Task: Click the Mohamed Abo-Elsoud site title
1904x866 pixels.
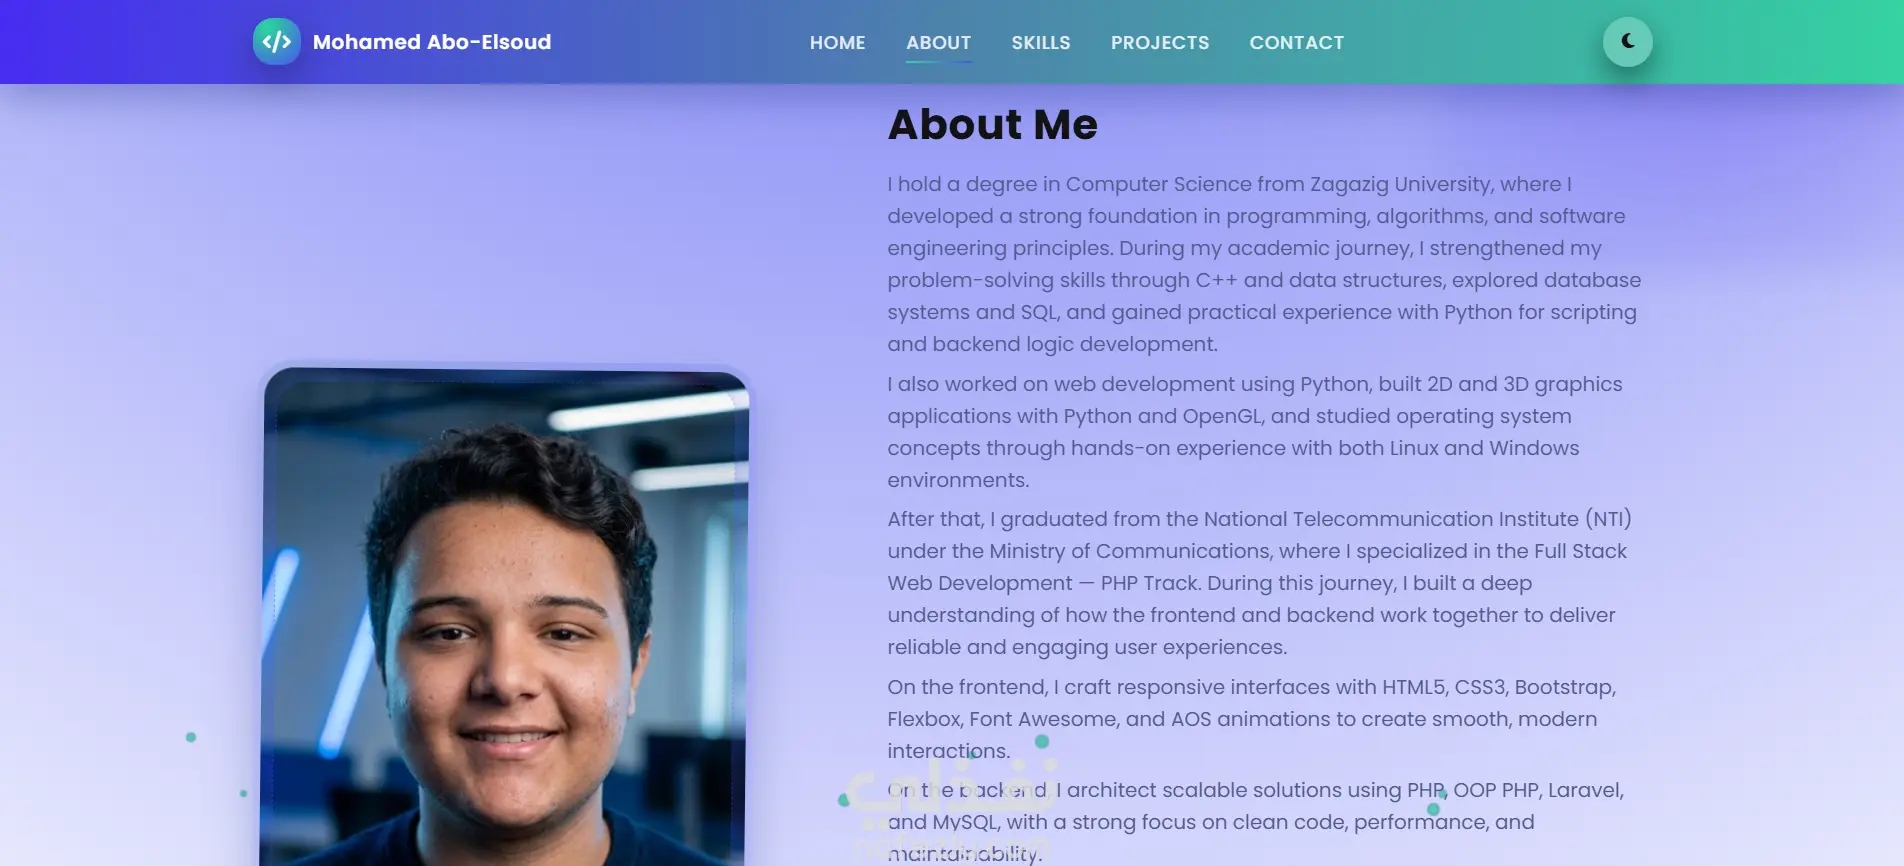Action: point(431,42)
